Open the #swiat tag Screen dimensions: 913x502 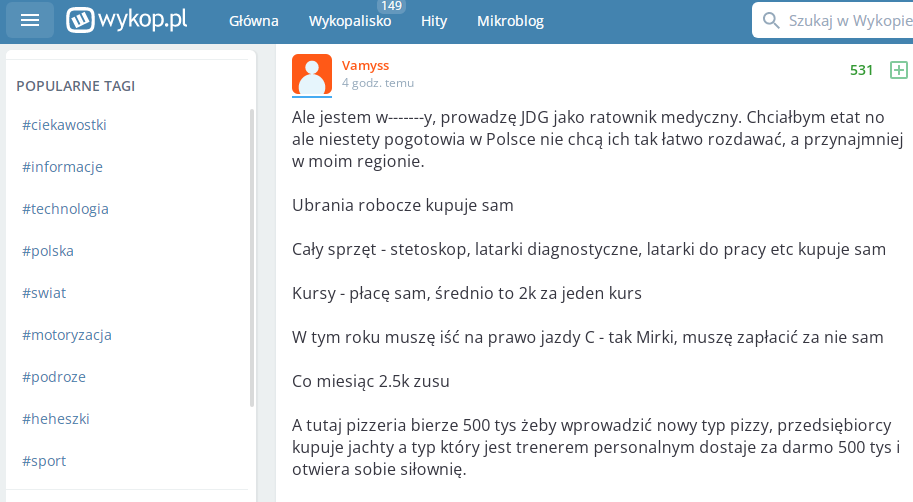pos(44,292)
